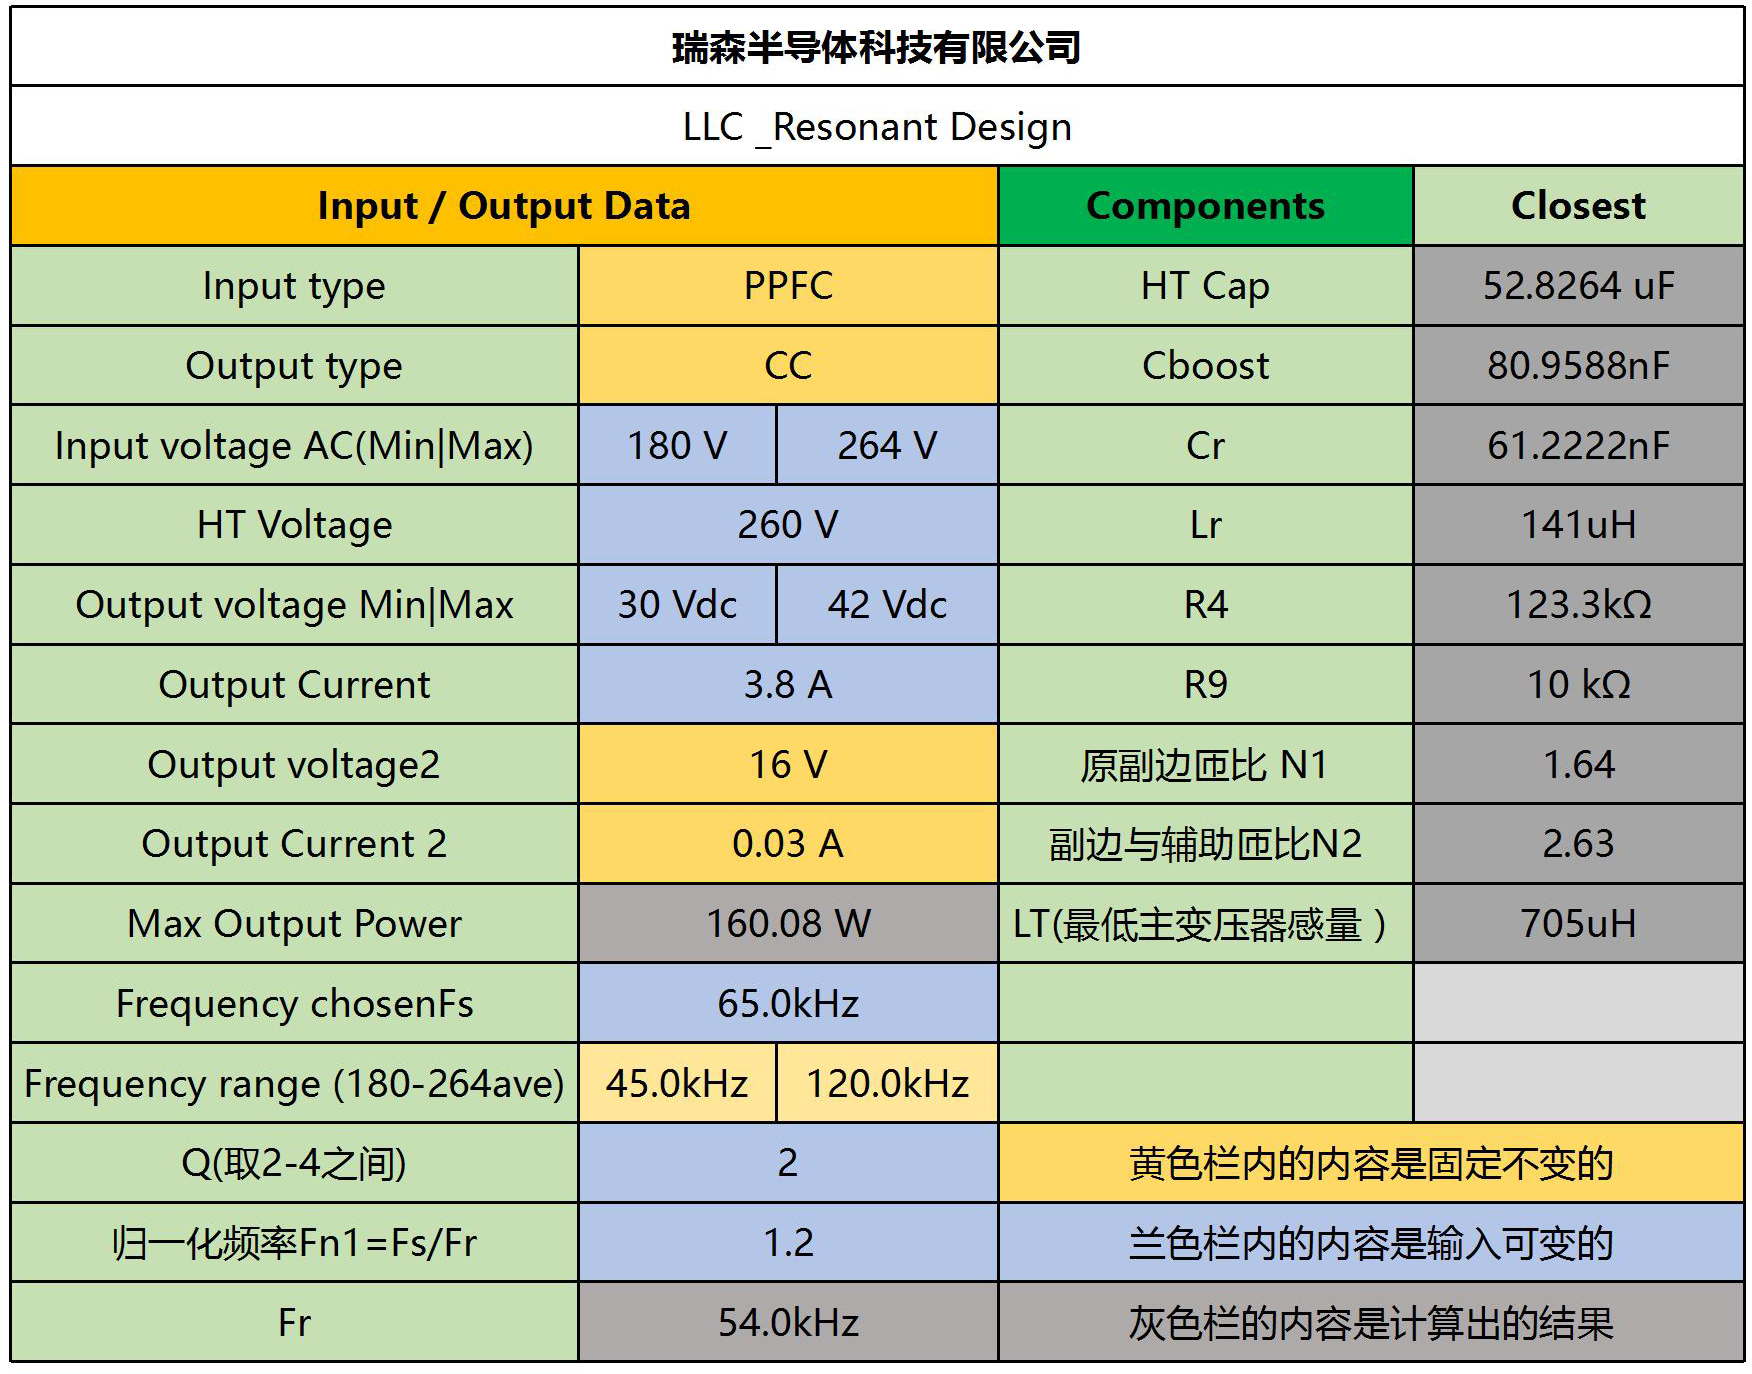Select the "Frequency chosenFs" label
The width and height of the screenshot is (1752, 1374).
pyautogui.click(x=294, y=1004)
